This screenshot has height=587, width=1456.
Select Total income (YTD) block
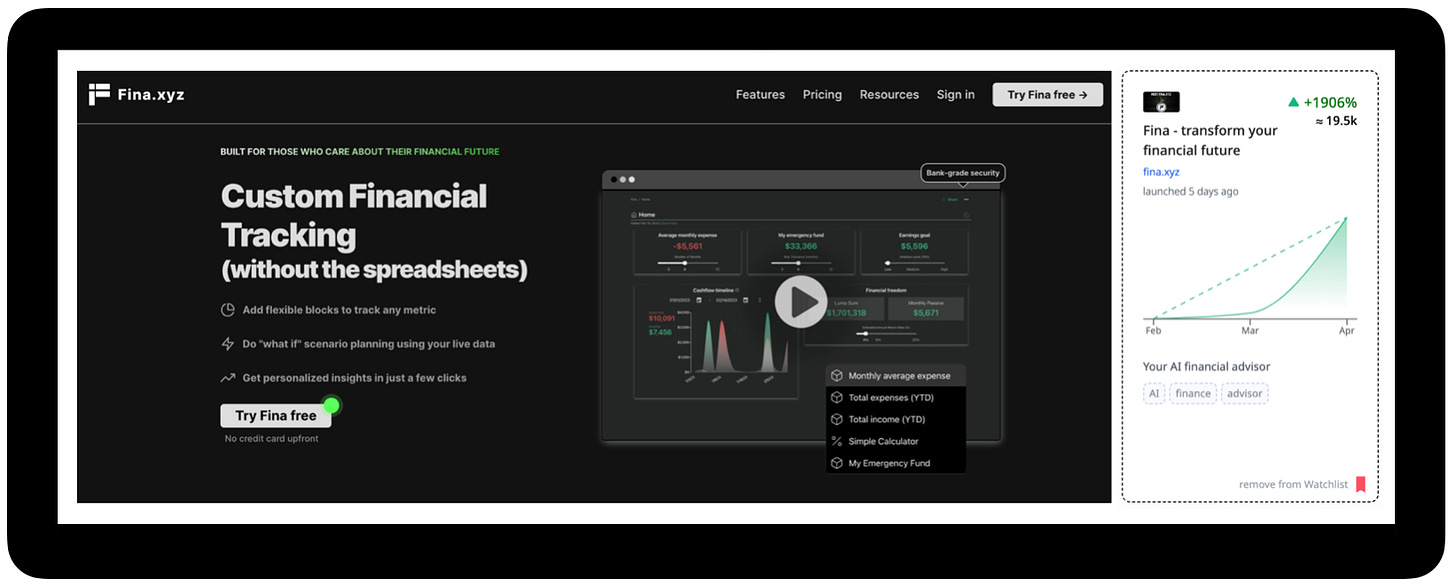tap(896, 420)
